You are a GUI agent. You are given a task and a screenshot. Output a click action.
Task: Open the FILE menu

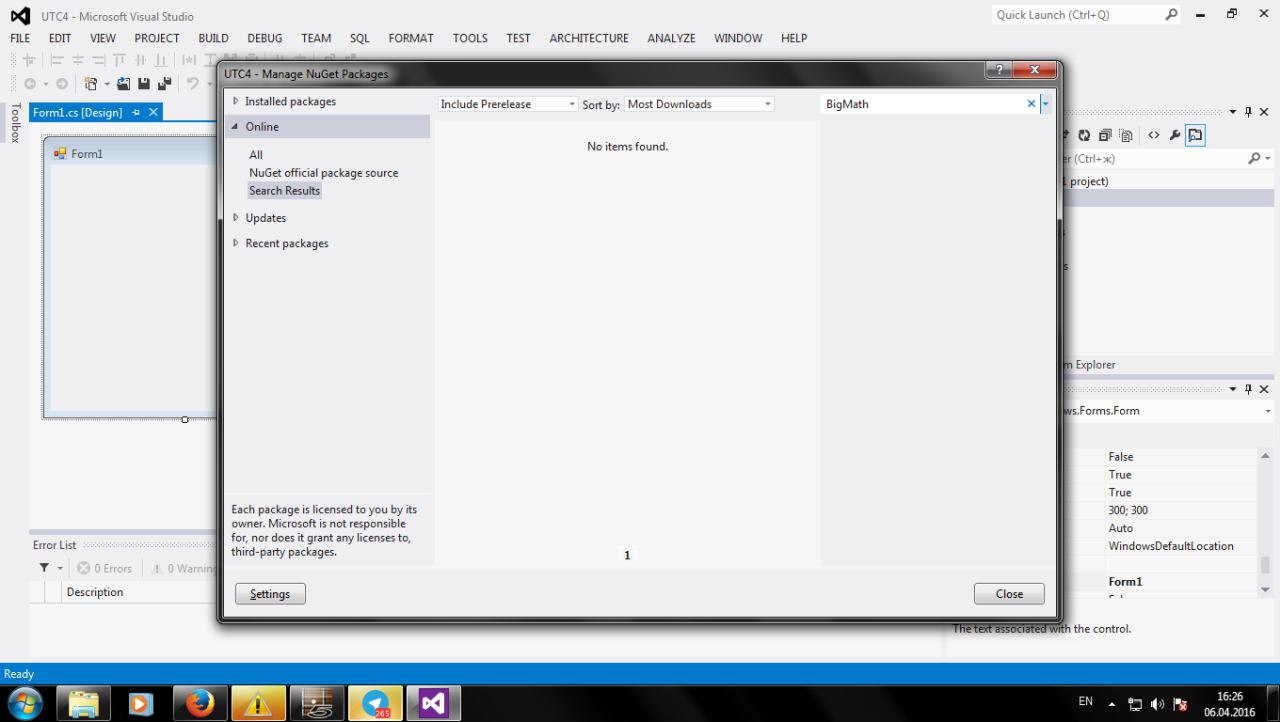click(x=20, y=38)
